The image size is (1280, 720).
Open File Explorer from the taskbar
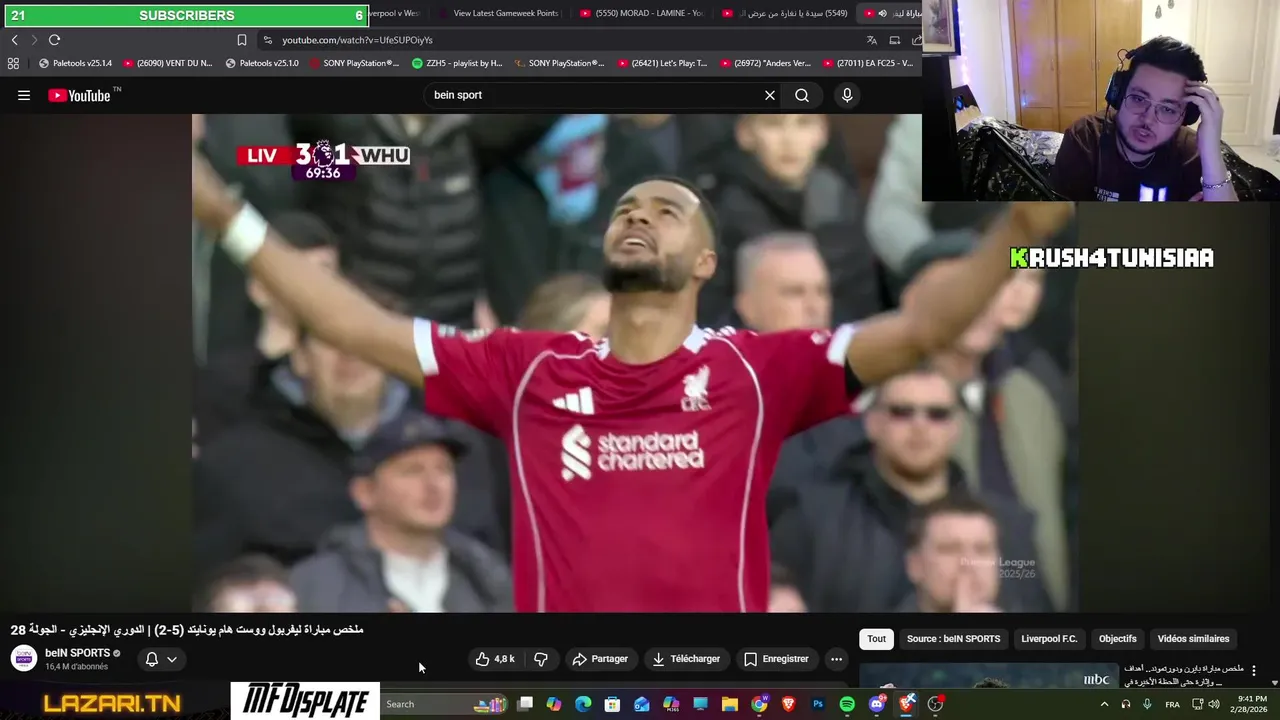click(x=730, y=704)
